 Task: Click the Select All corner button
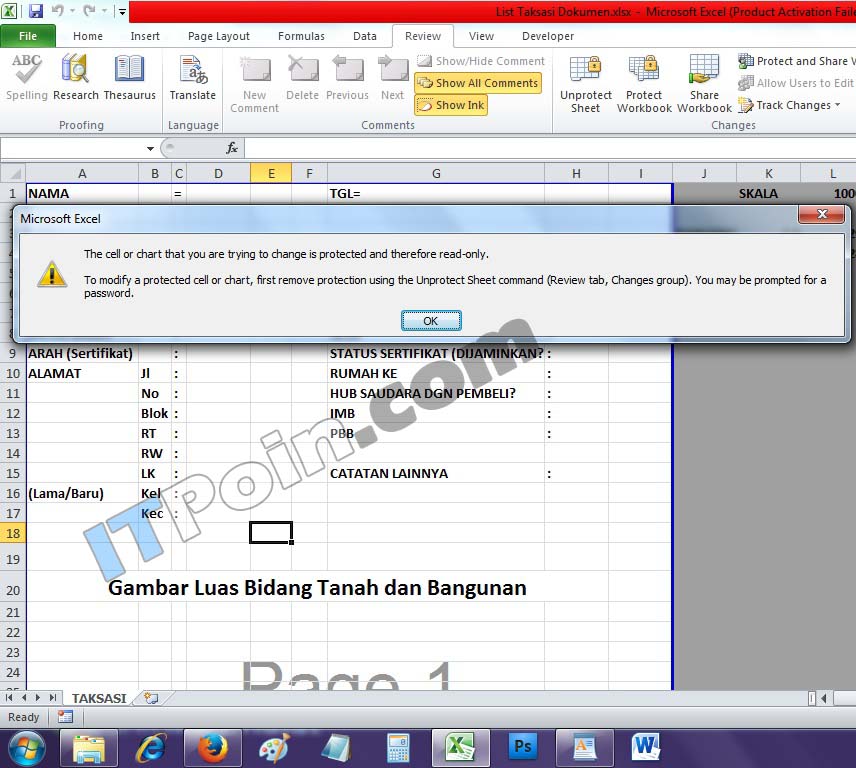point(13,174)
